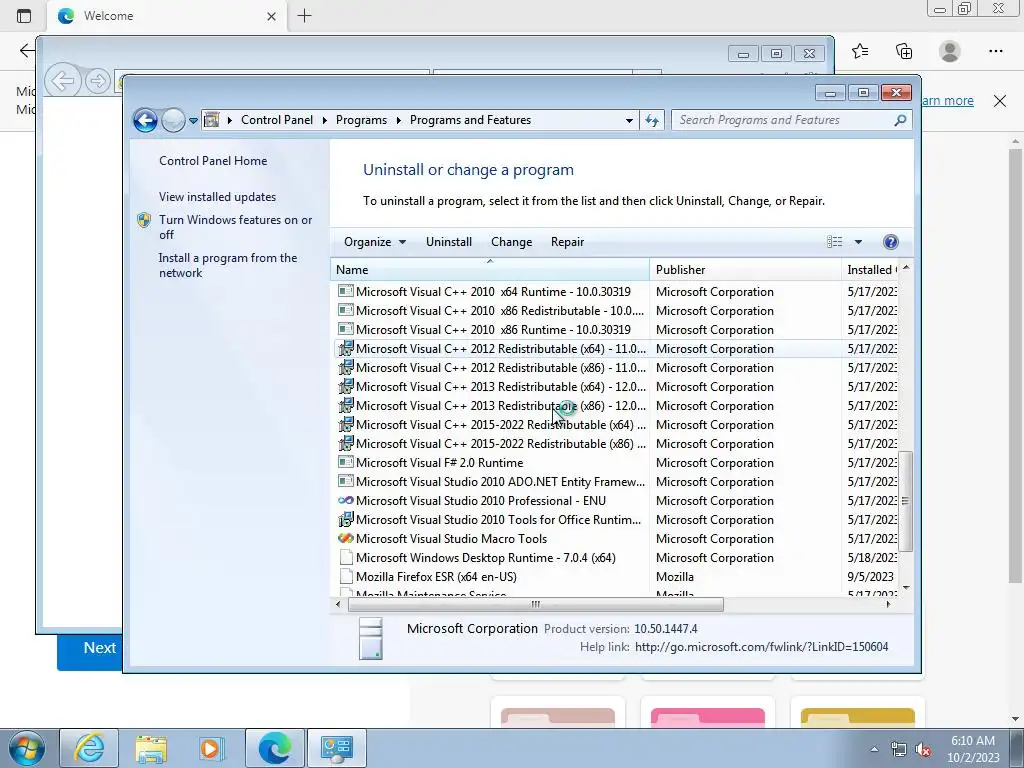The image size is (1024, 768).
Task: Click the Control Panel address bar icon
Action: (212, 120)
